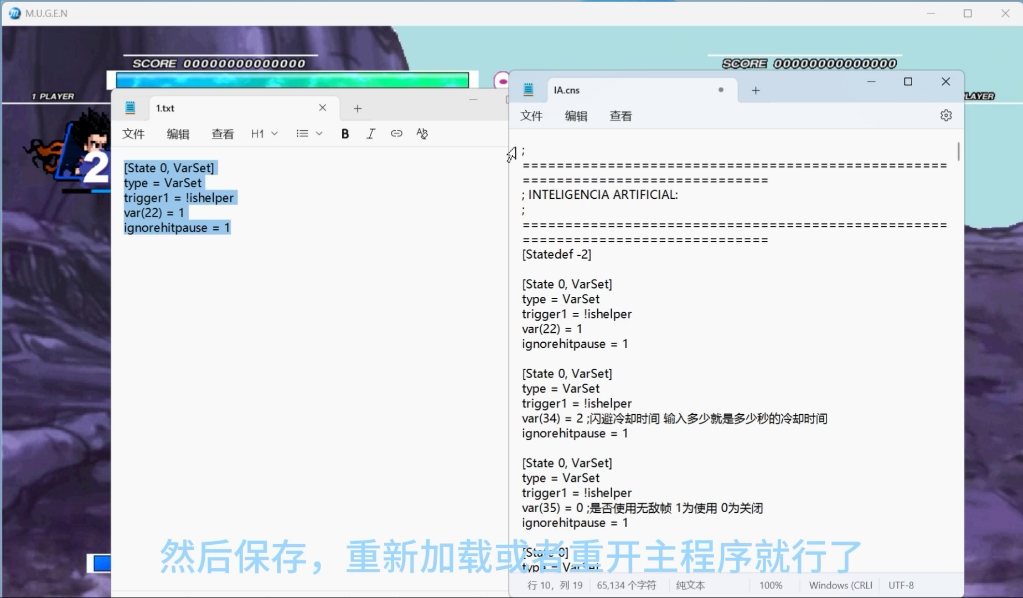Open the 编辑 menu in IA.cns Notepad

(576, 116)
